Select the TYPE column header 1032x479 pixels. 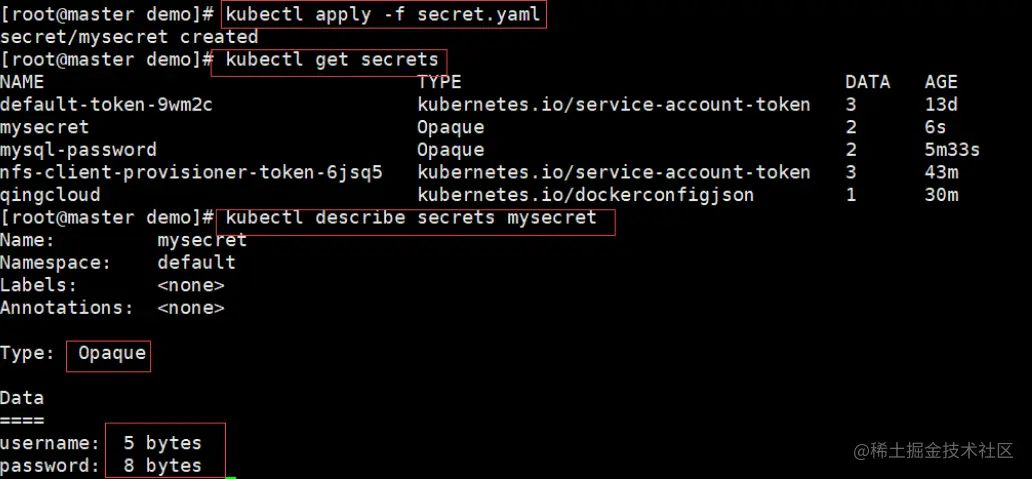439,82
